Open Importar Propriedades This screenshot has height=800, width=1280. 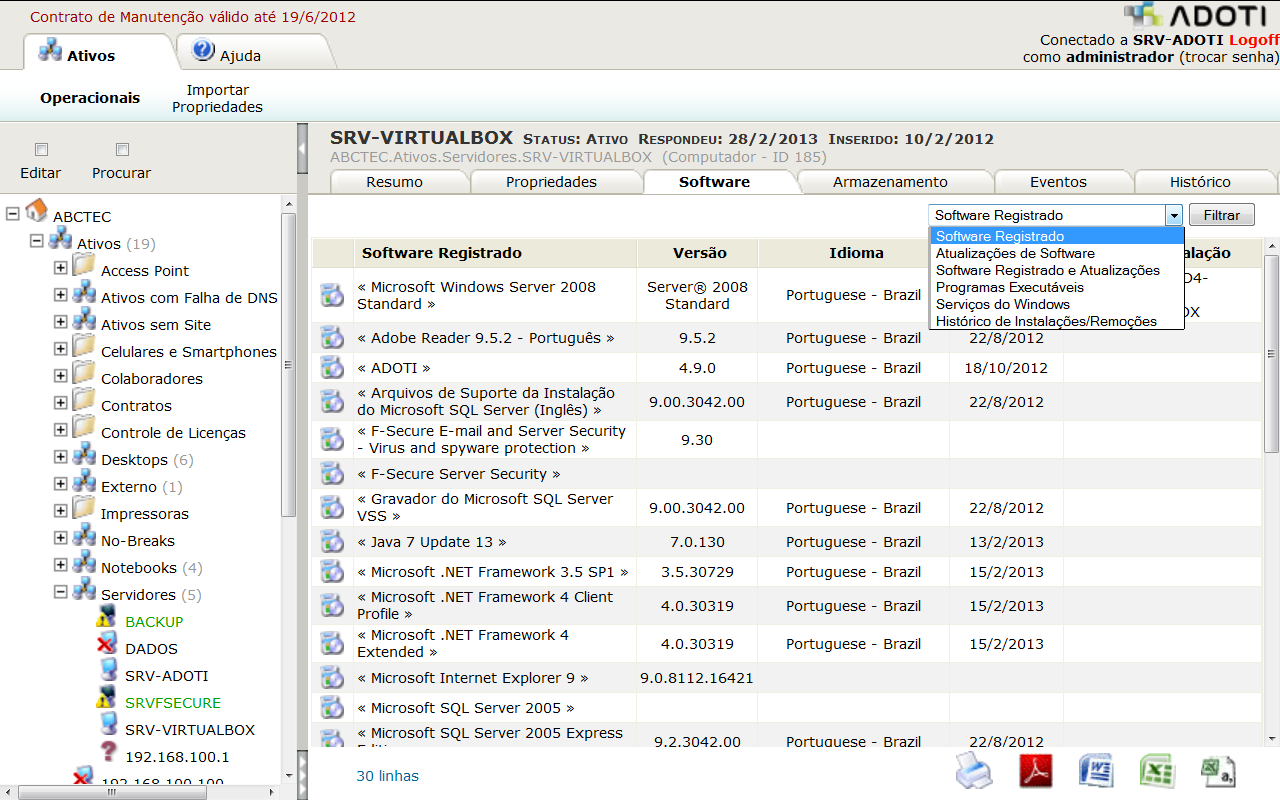coord(217,98)
